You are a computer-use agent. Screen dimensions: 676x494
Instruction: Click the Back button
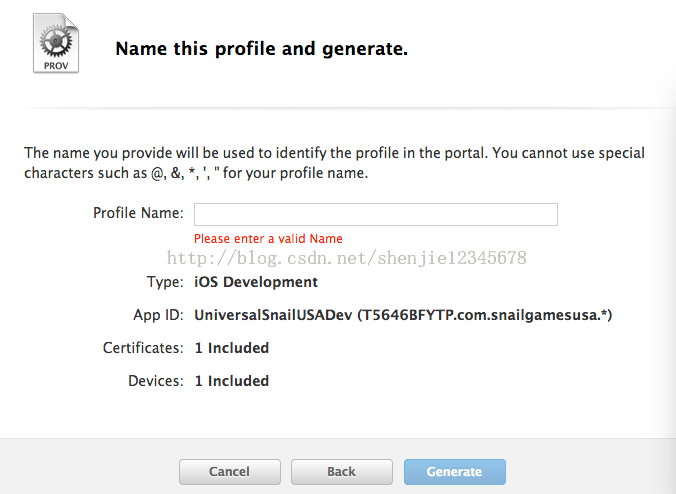click(x=341, y=472)
